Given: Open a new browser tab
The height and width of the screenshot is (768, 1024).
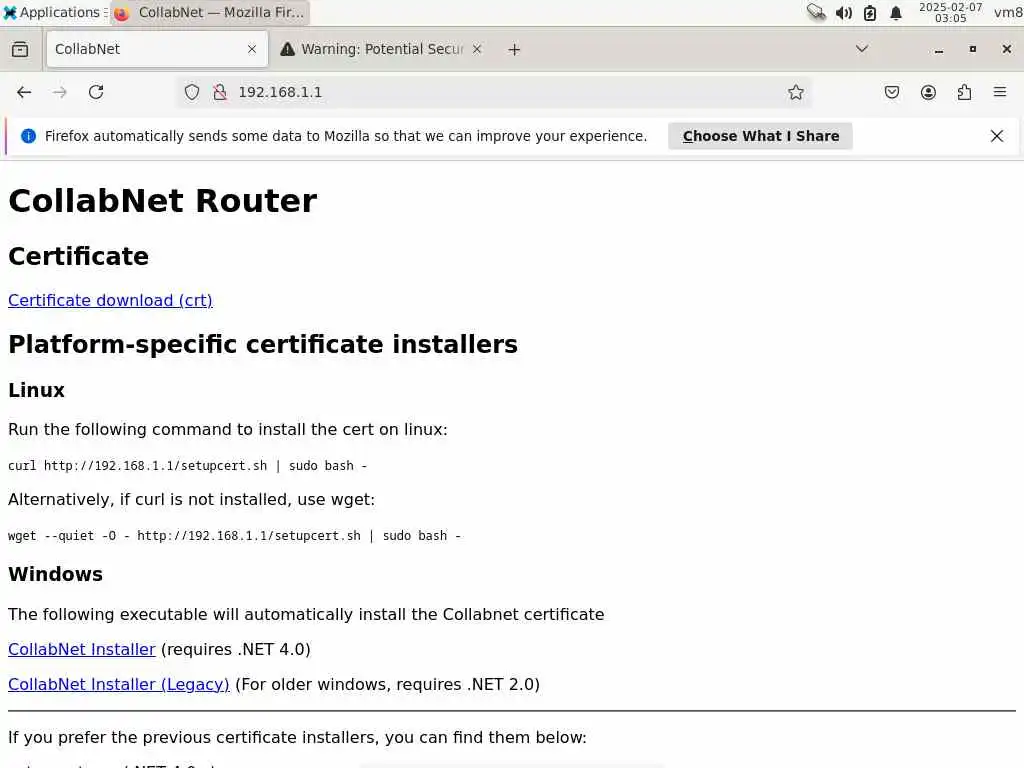Looking at the screenshot, I should (514, 50).
